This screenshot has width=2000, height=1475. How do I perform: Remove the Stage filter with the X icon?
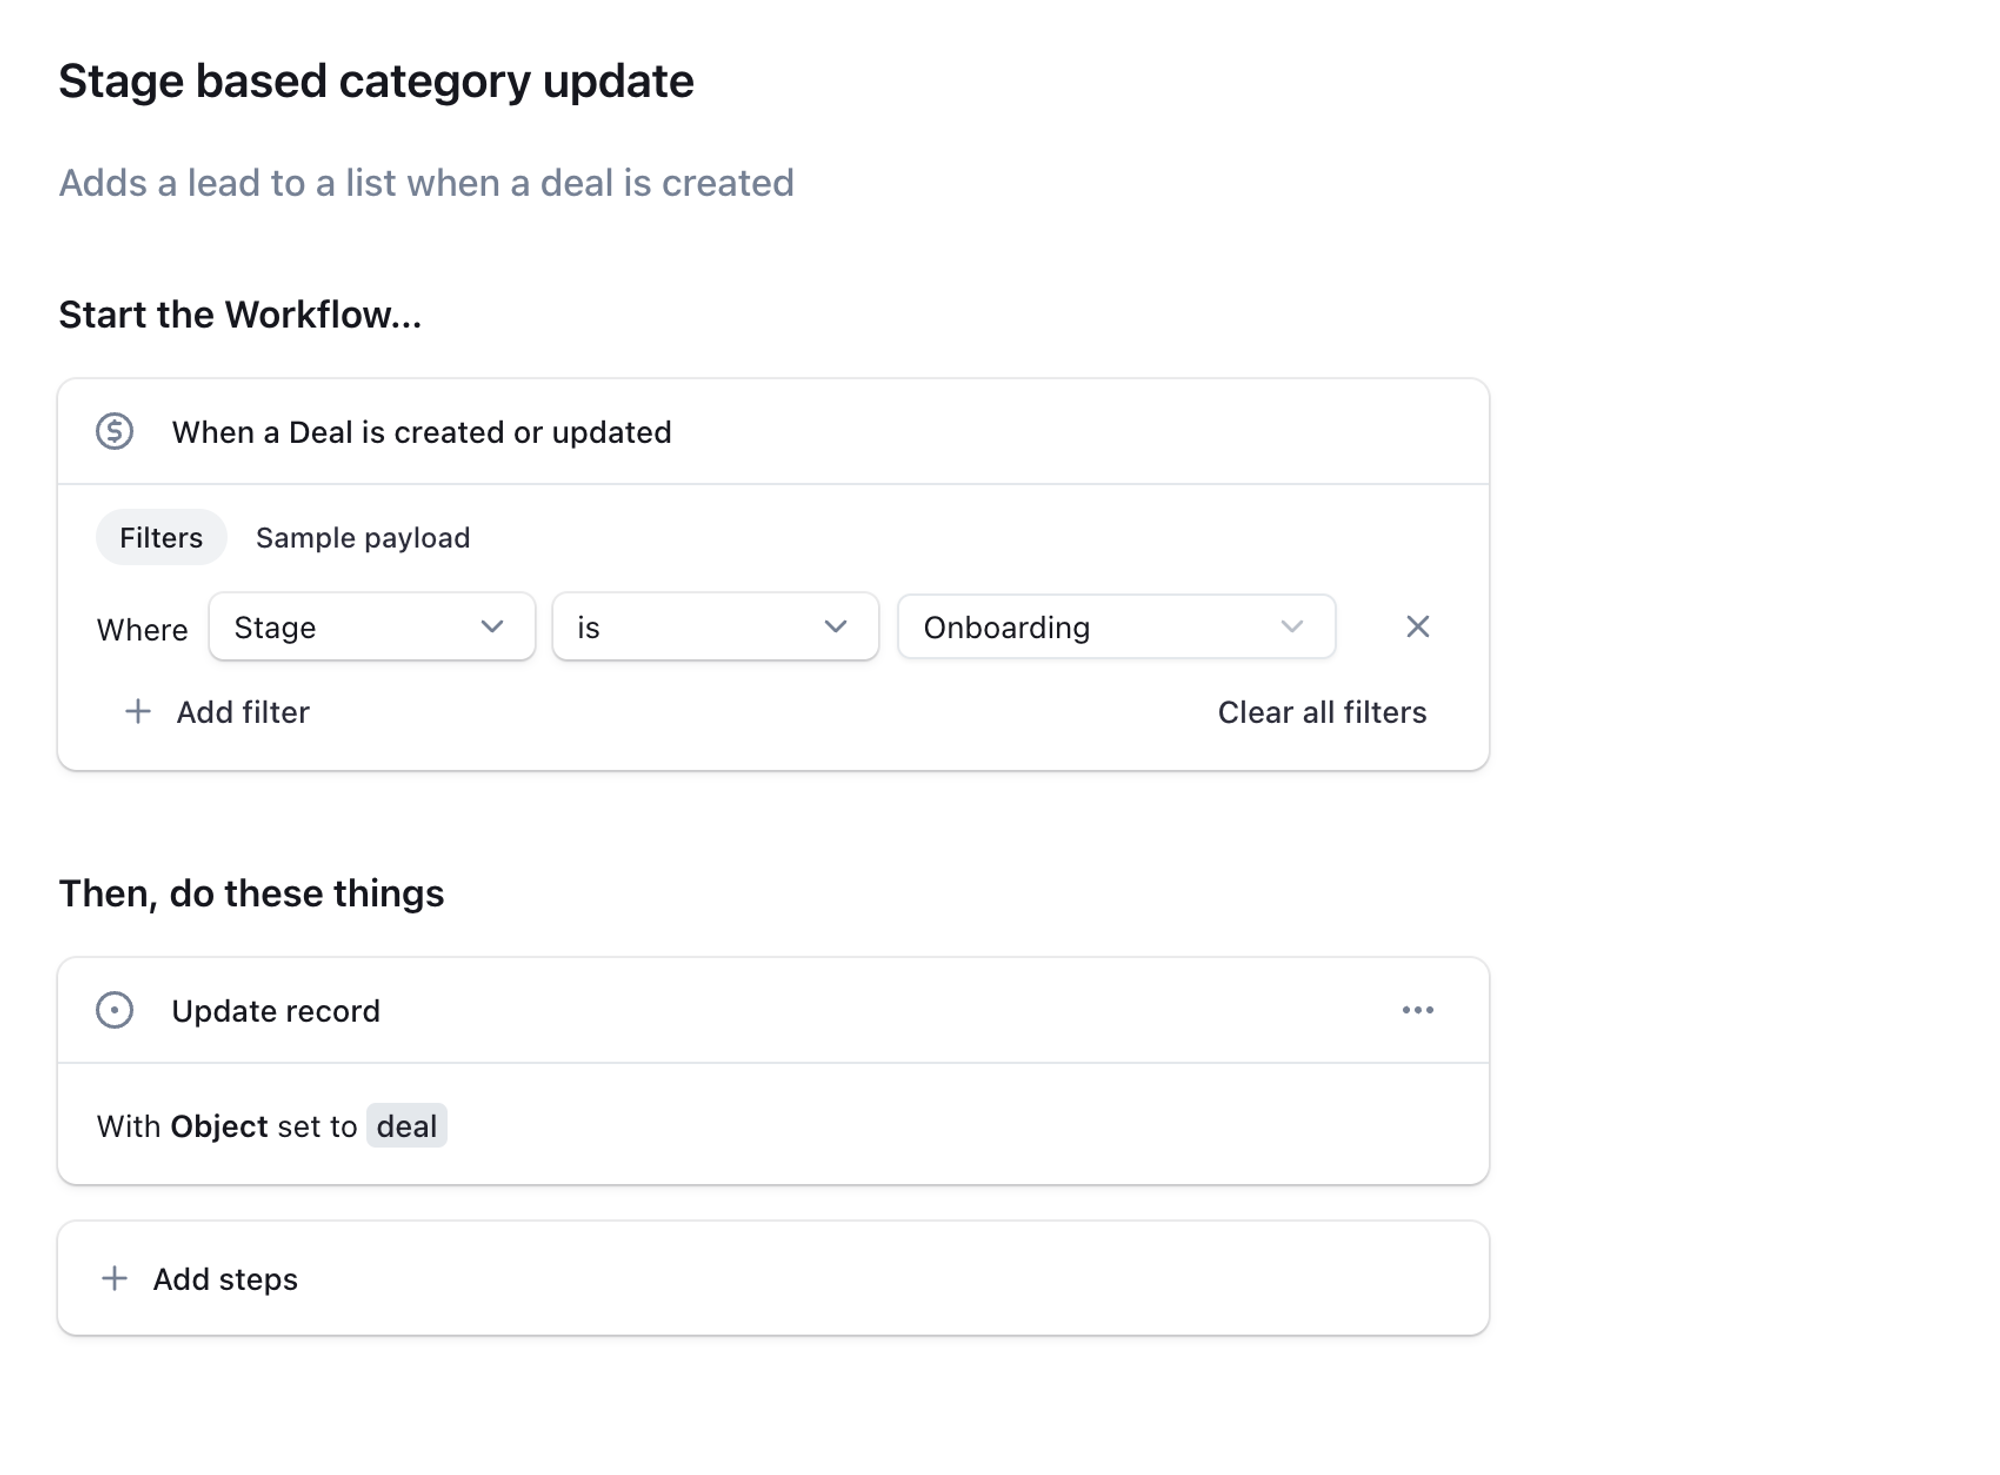[x=1417, y=627]
